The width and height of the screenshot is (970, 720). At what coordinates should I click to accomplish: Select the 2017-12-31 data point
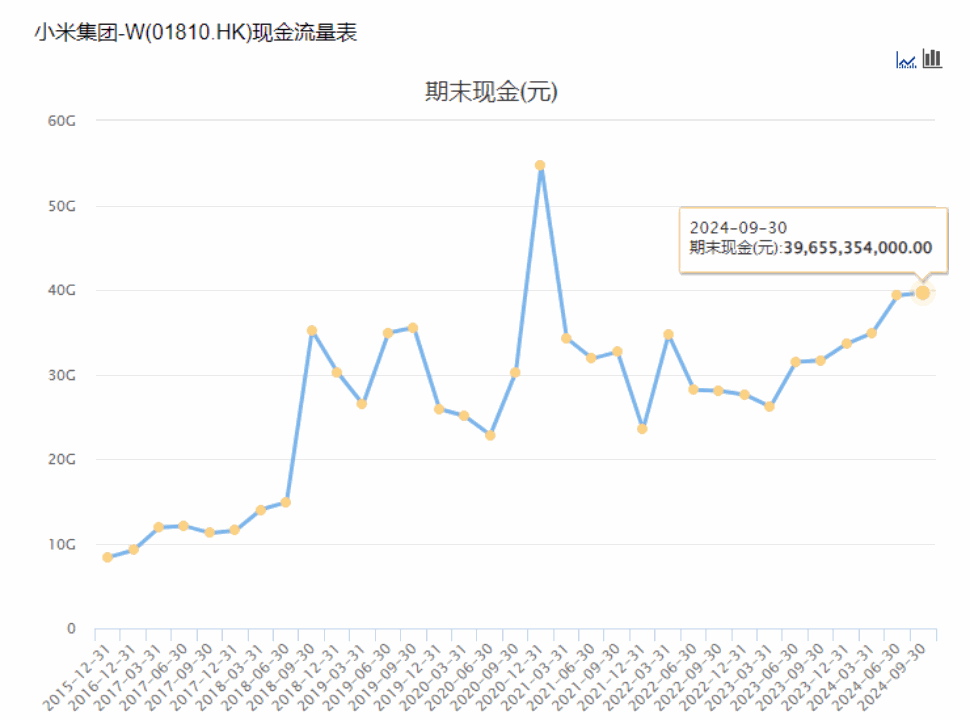coord(234,530)
